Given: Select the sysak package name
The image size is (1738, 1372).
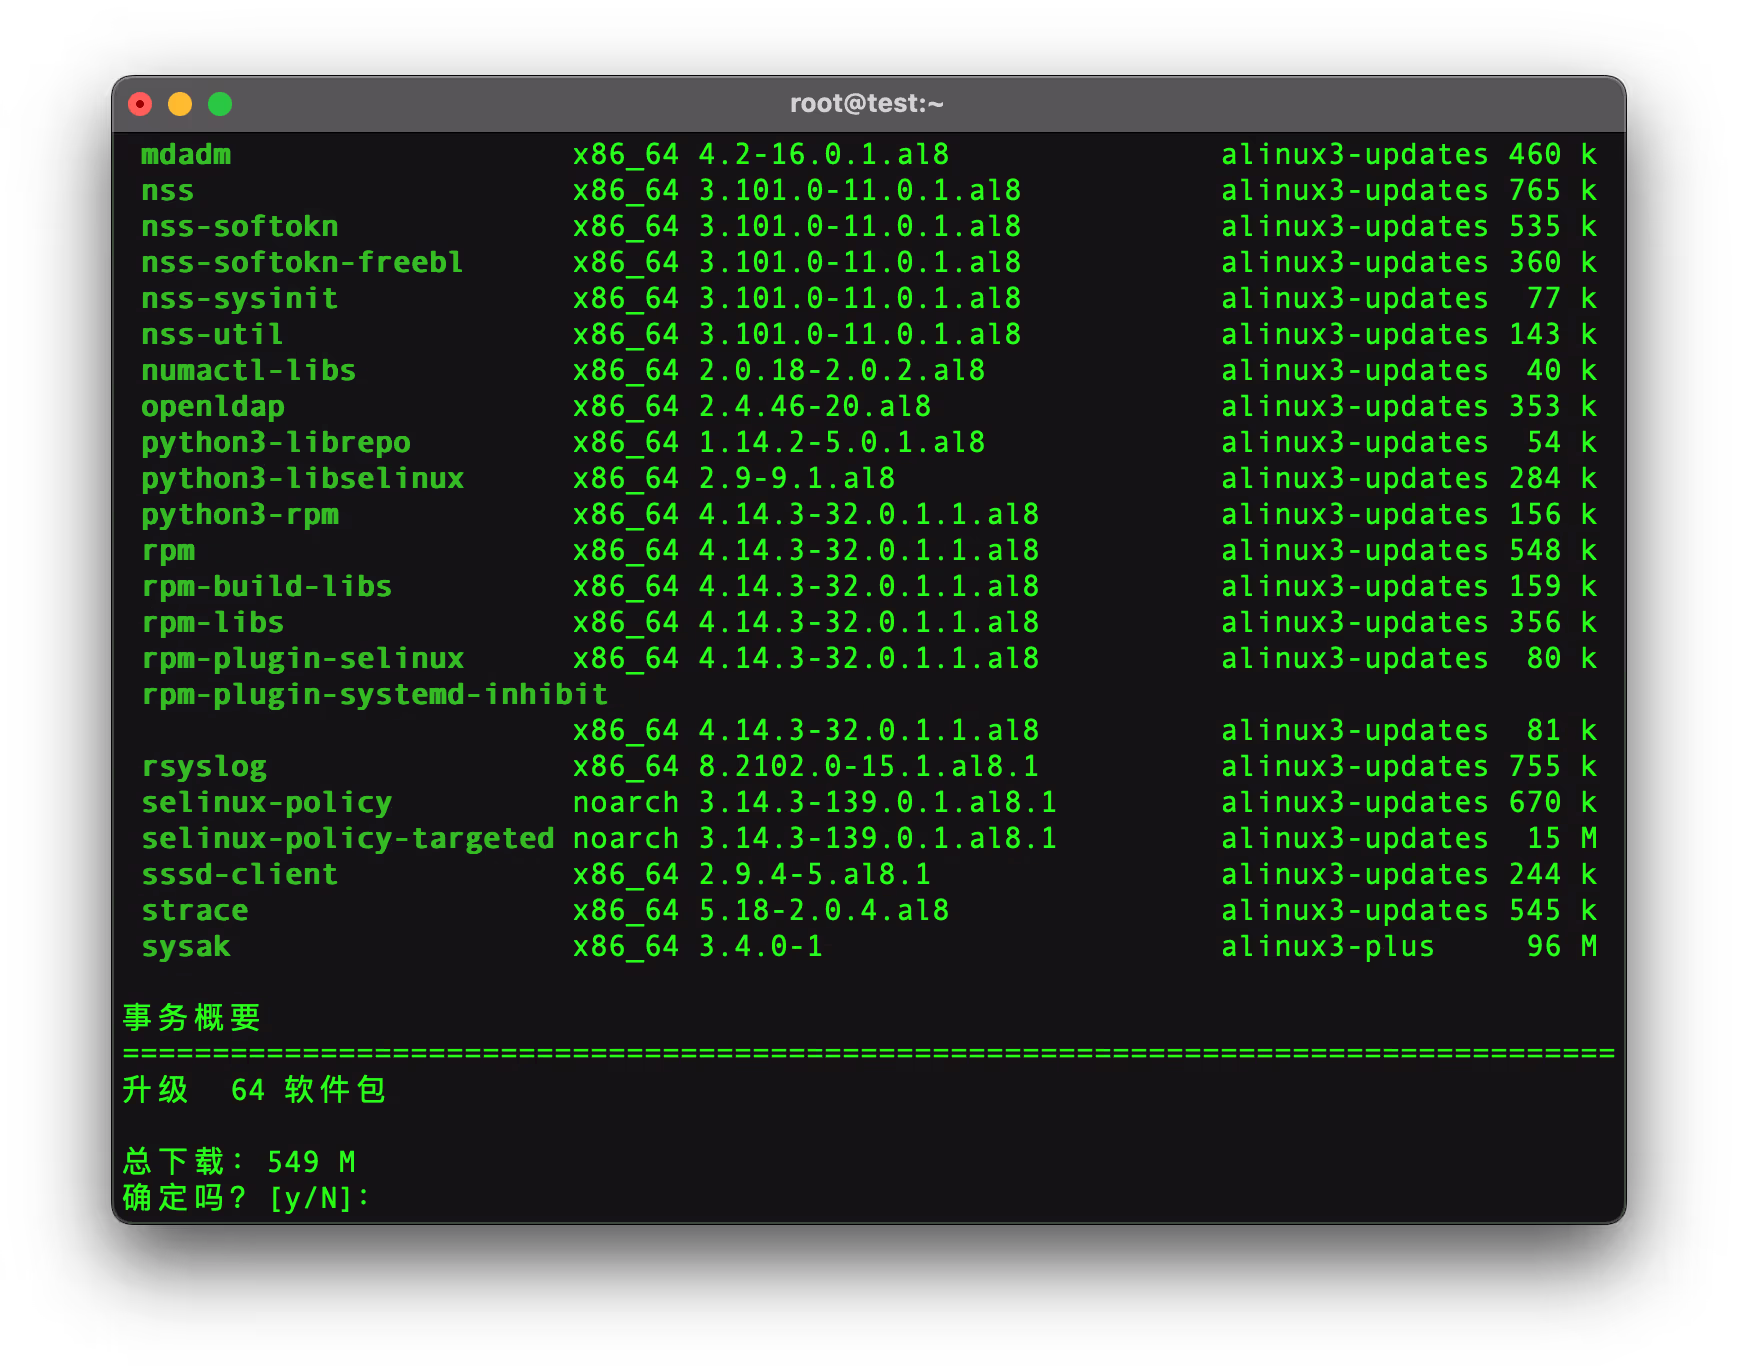Looking at the screenshot, I should 186,947.
